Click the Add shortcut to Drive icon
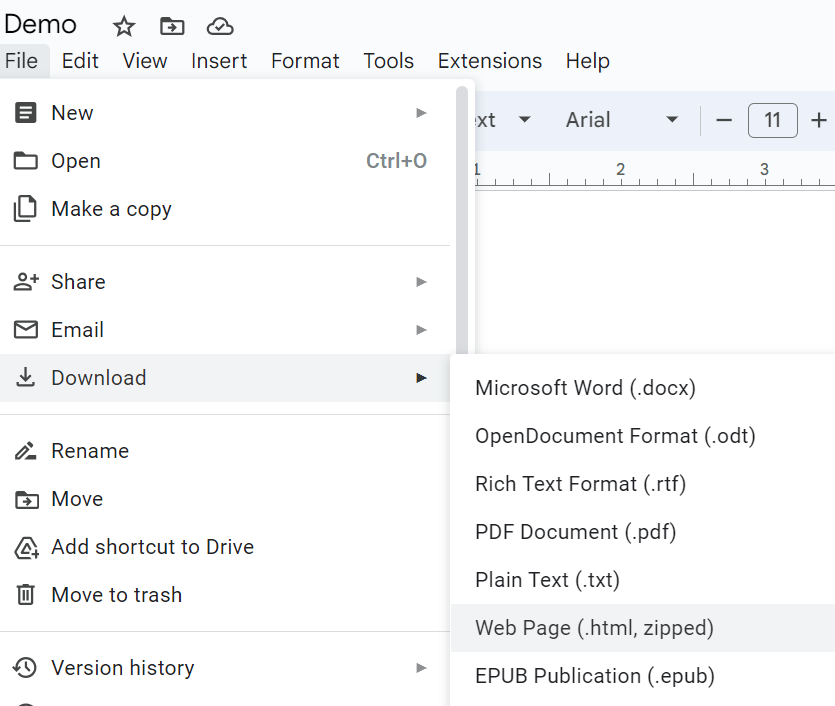Viewport: 835px width, 706px height. [25, 547]
